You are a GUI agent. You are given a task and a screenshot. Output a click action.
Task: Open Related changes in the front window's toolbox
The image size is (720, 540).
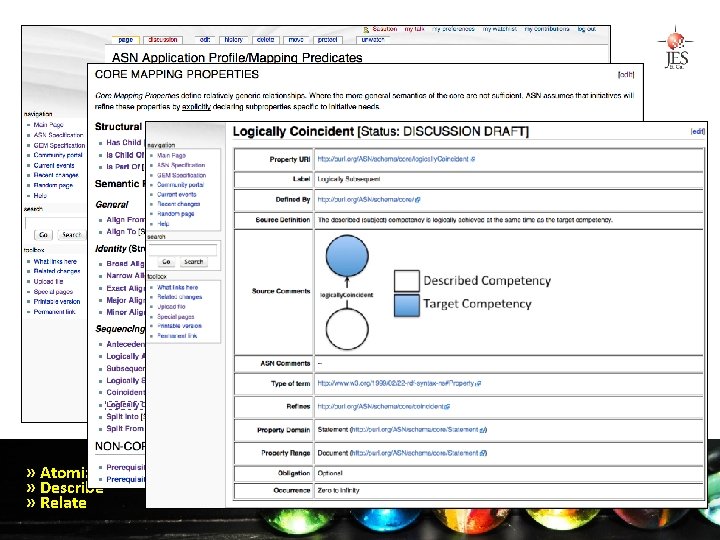(x=180, y=297)
